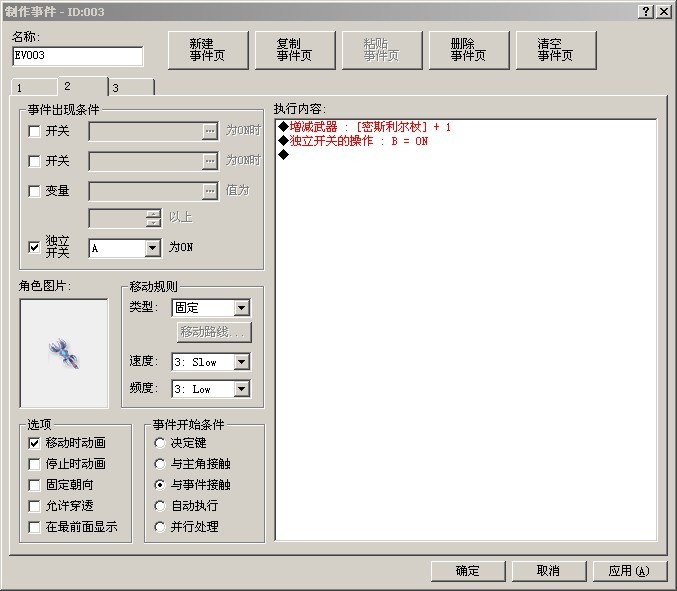The image size is (677, 591).
Task: Uncheck the 独立开关 condition checkbox
Action: pos(34,247)
